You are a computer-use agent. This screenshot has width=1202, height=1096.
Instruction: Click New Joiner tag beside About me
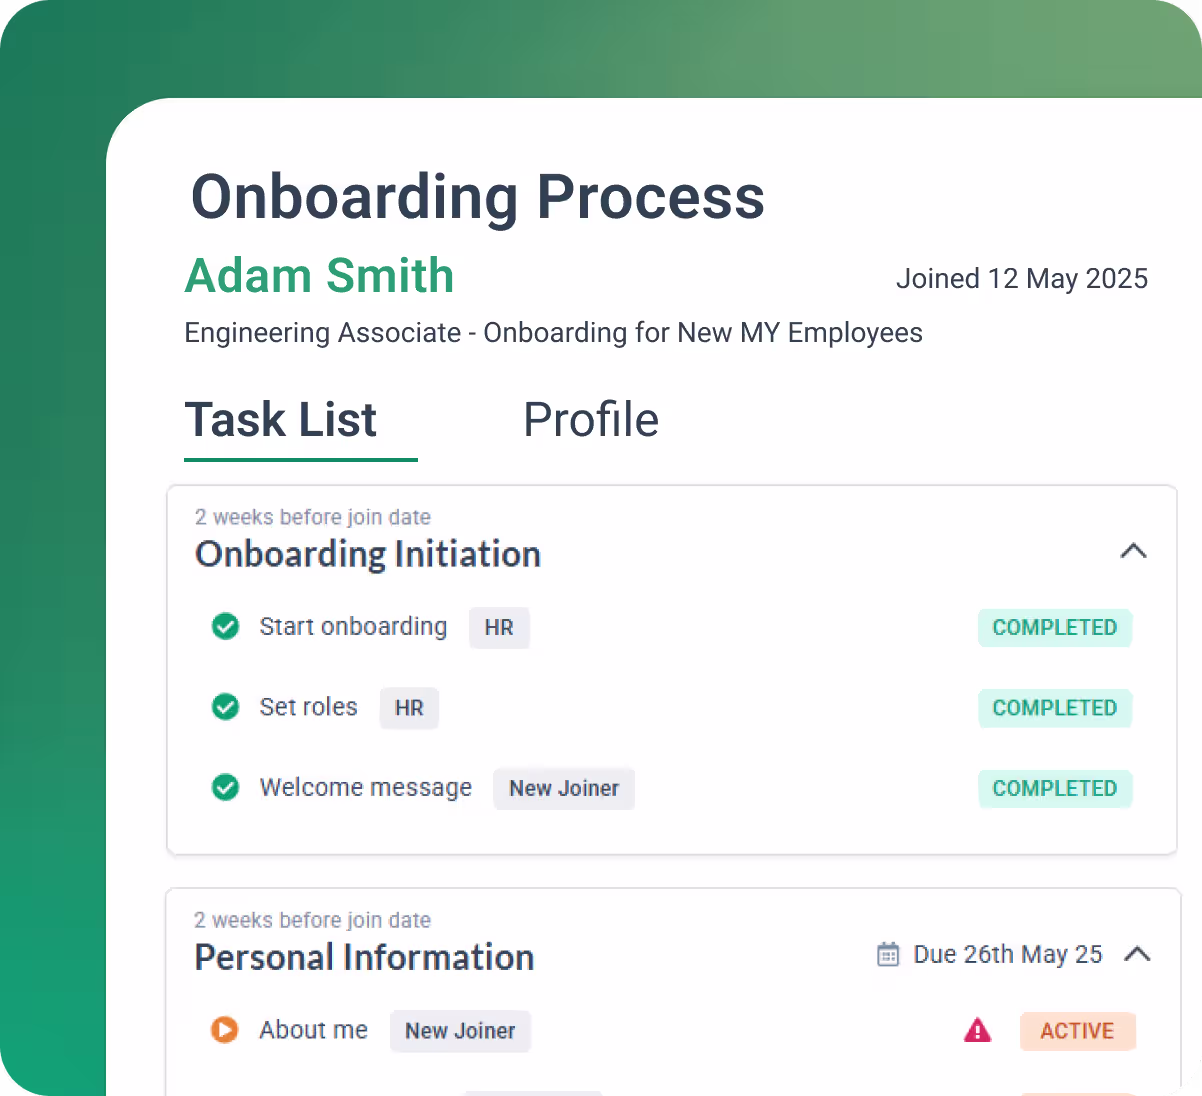[460, 1031]
